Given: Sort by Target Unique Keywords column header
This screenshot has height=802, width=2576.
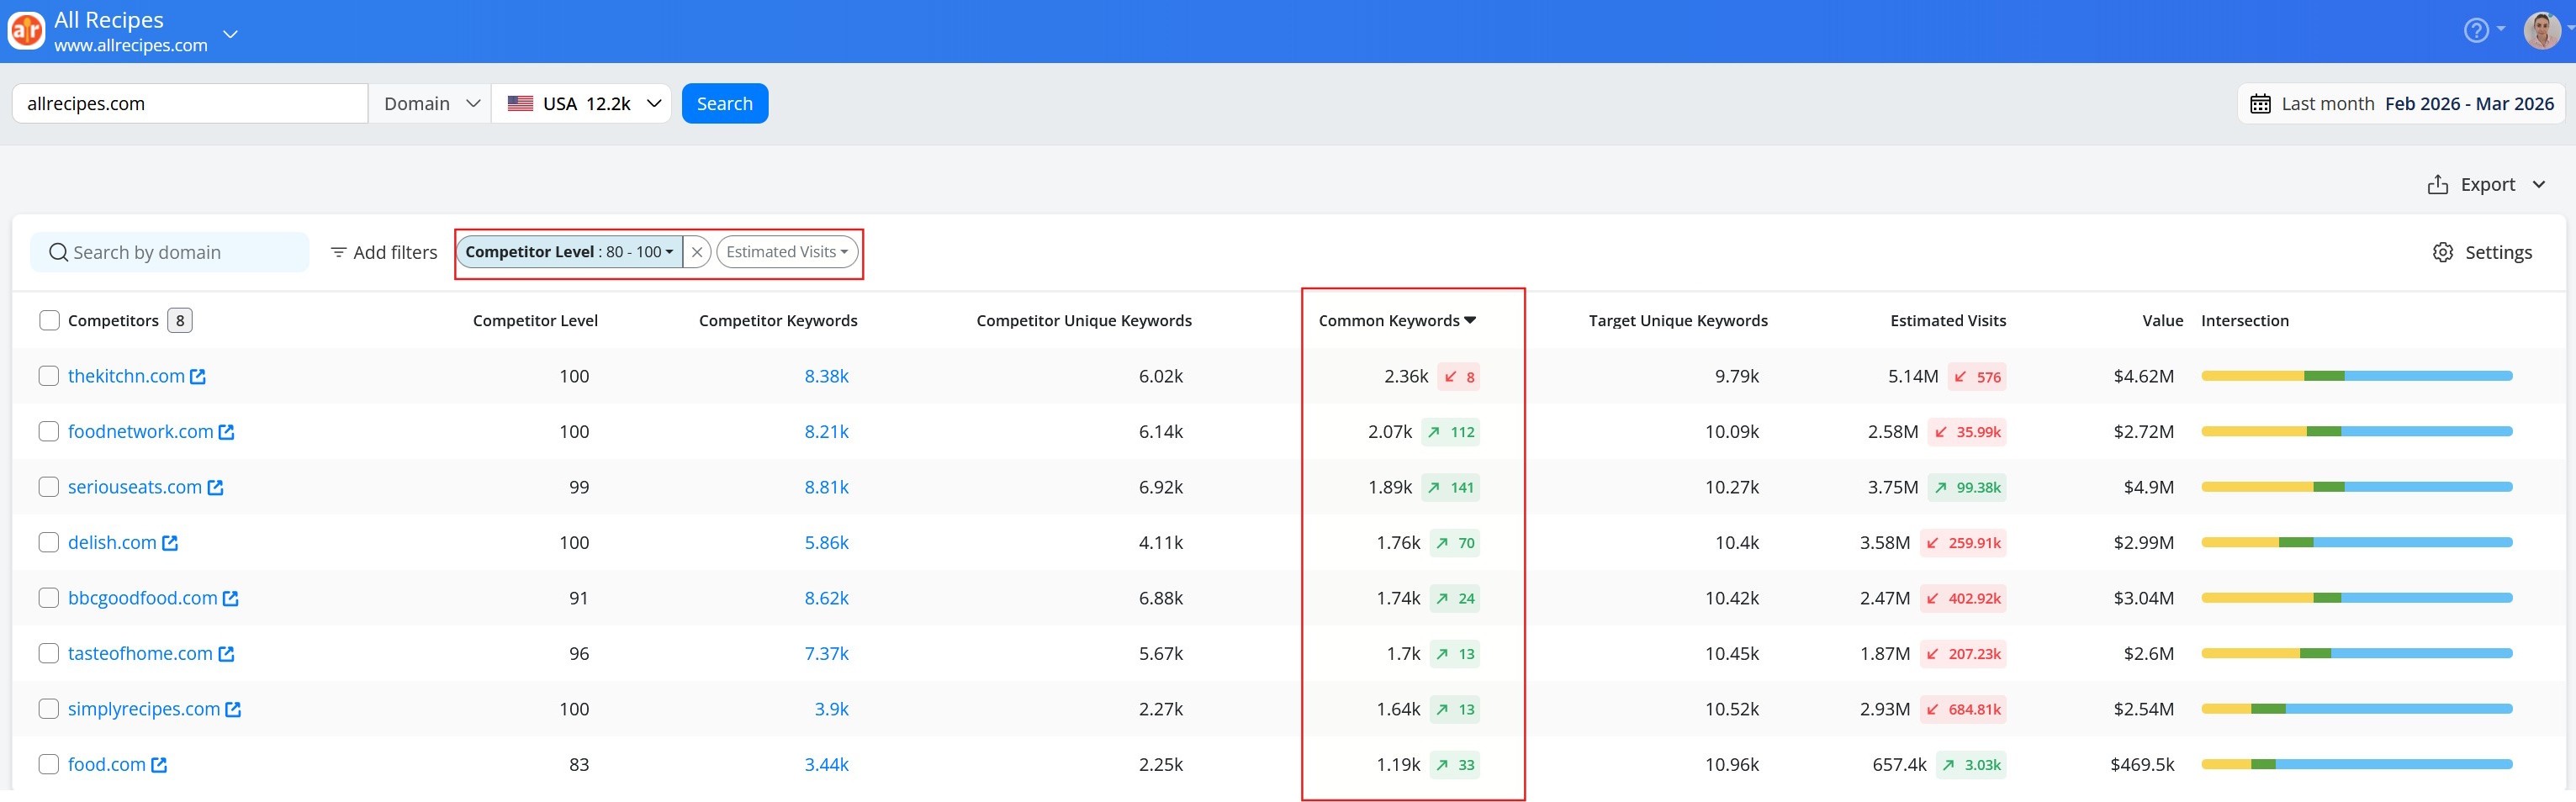Looking at the screenshot, I should coord(1678,320).
